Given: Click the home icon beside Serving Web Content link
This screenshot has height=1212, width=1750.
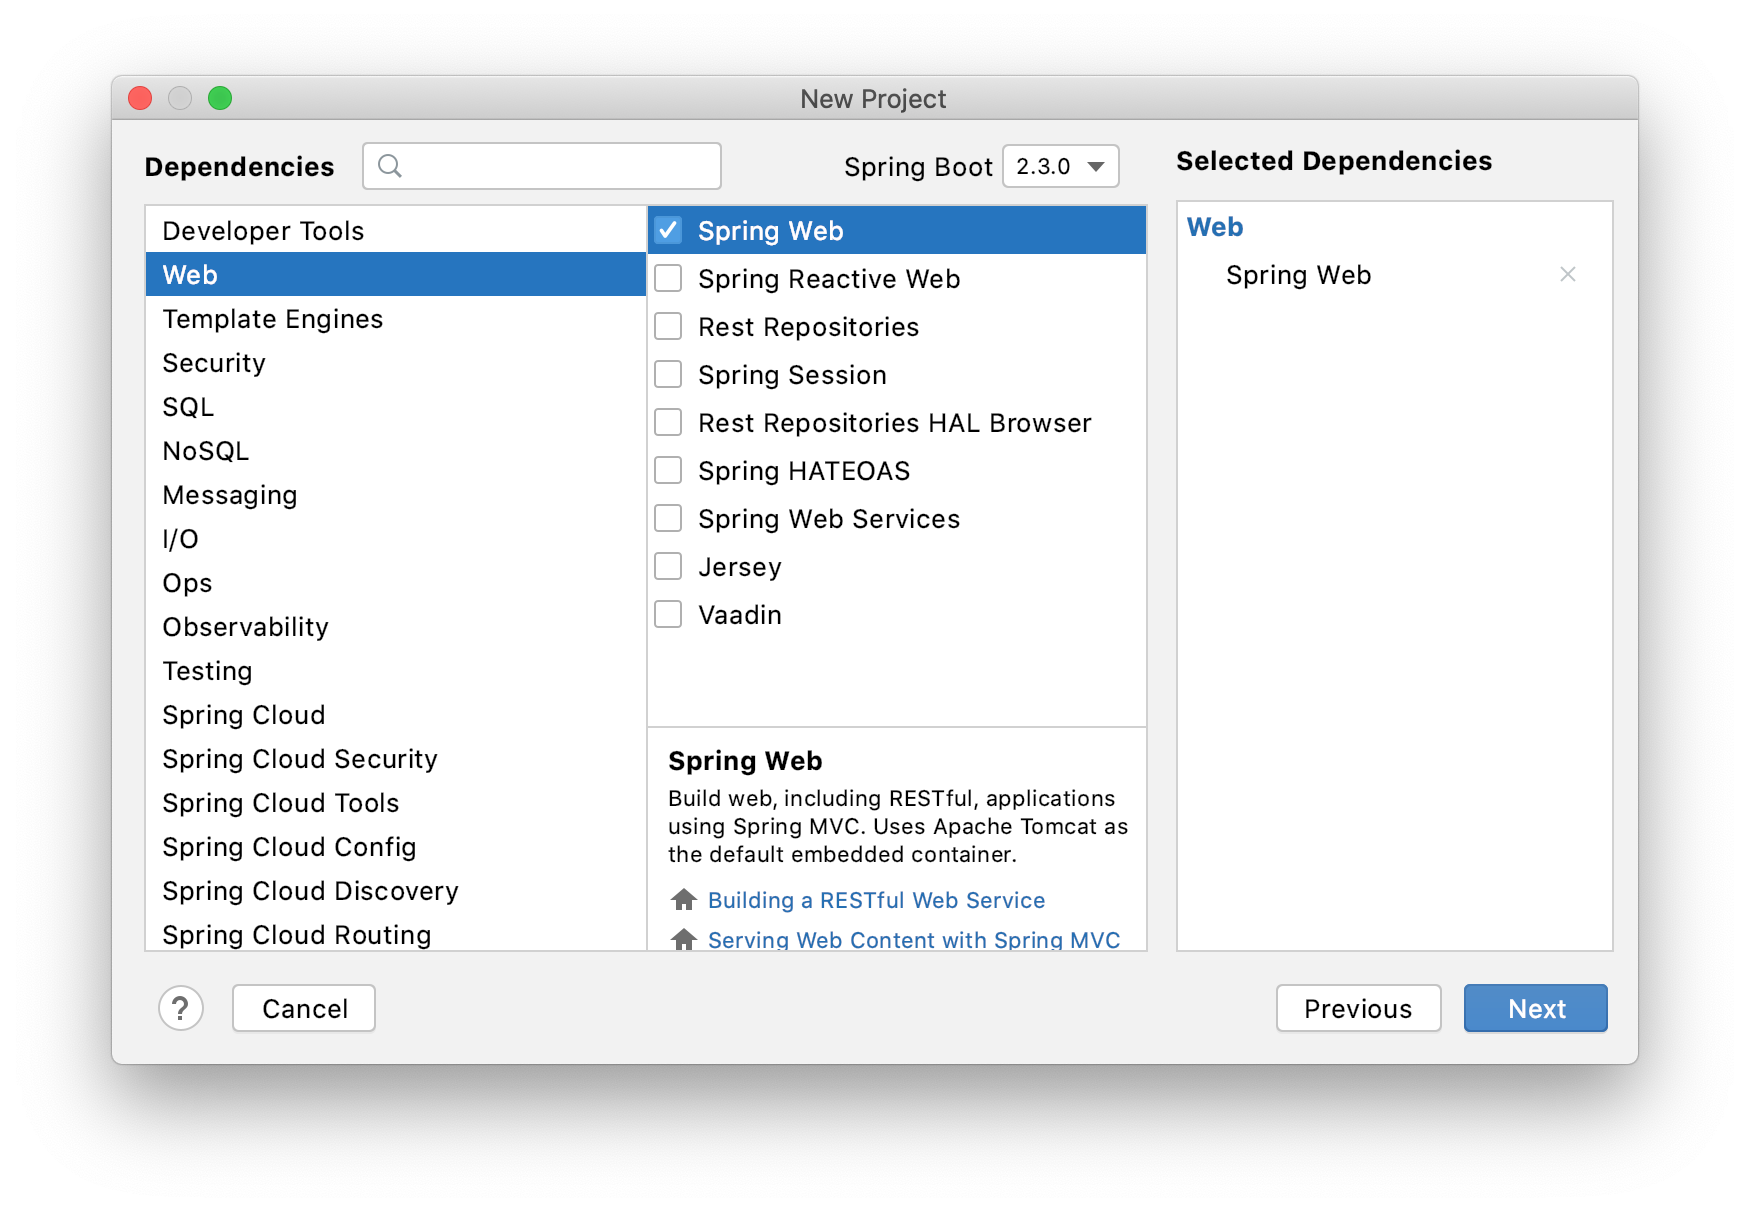Looking at the screenshot, I should coord(684,938).
